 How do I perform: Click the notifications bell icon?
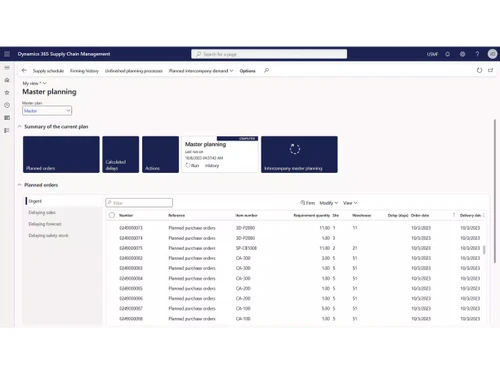click(447, 54)
